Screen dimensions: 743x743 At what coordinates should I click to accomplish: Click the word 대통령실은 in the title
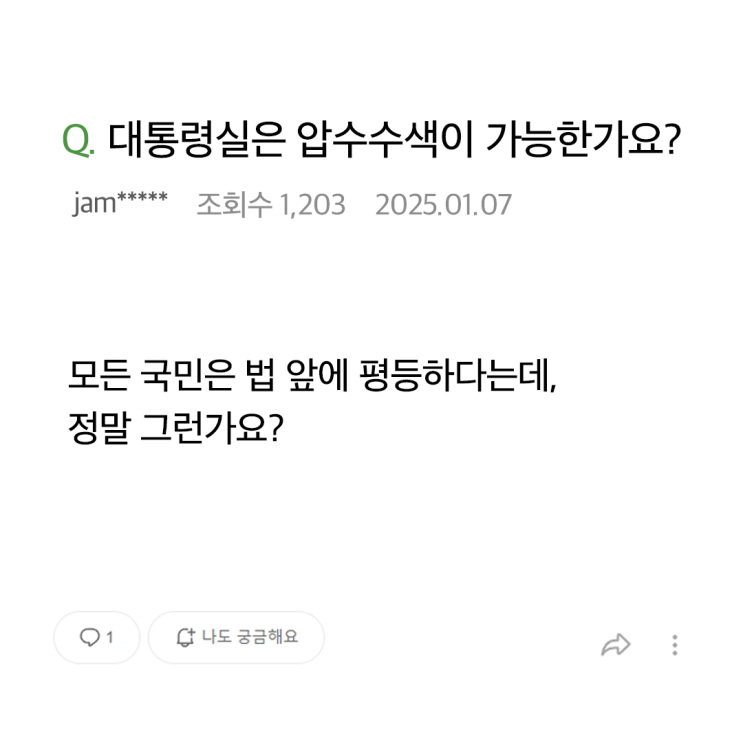197,140
